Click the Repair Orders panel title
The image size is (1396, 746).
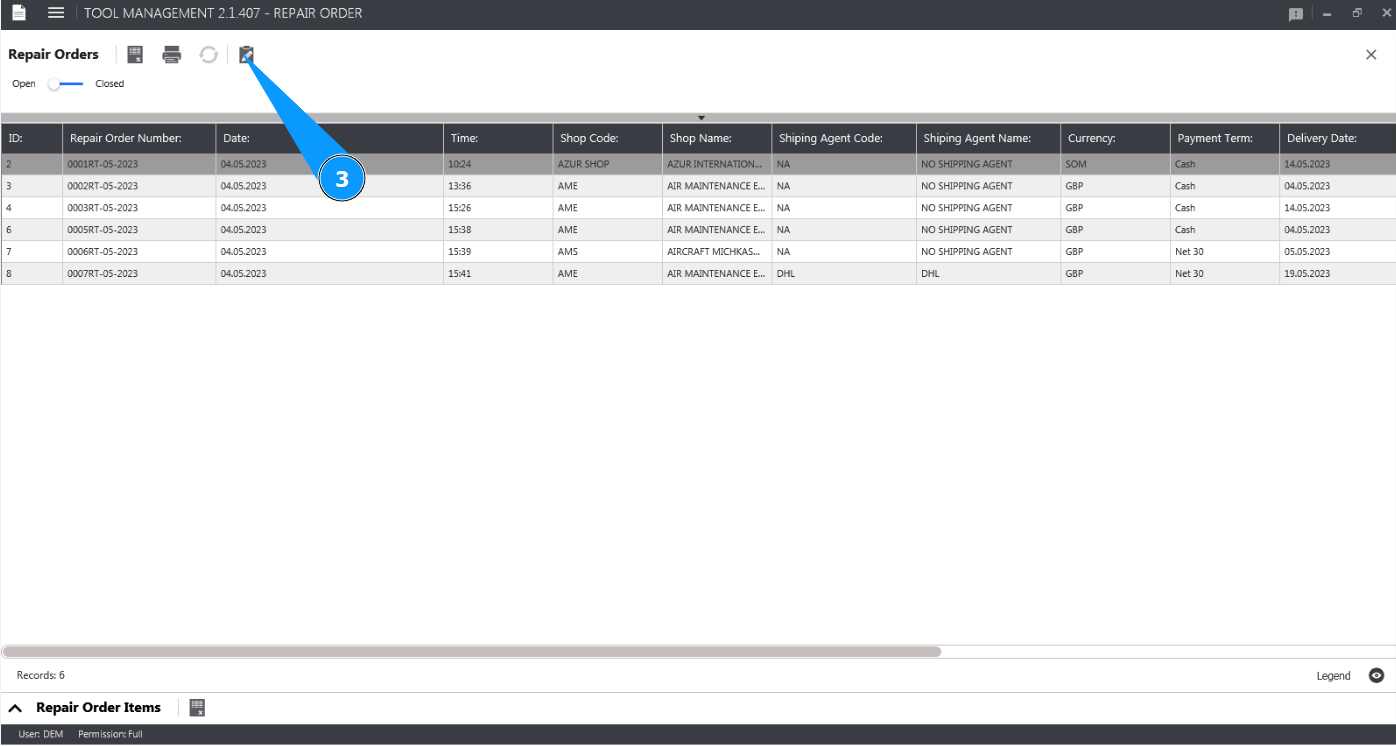pyautogui.click(x=54, y=55)
